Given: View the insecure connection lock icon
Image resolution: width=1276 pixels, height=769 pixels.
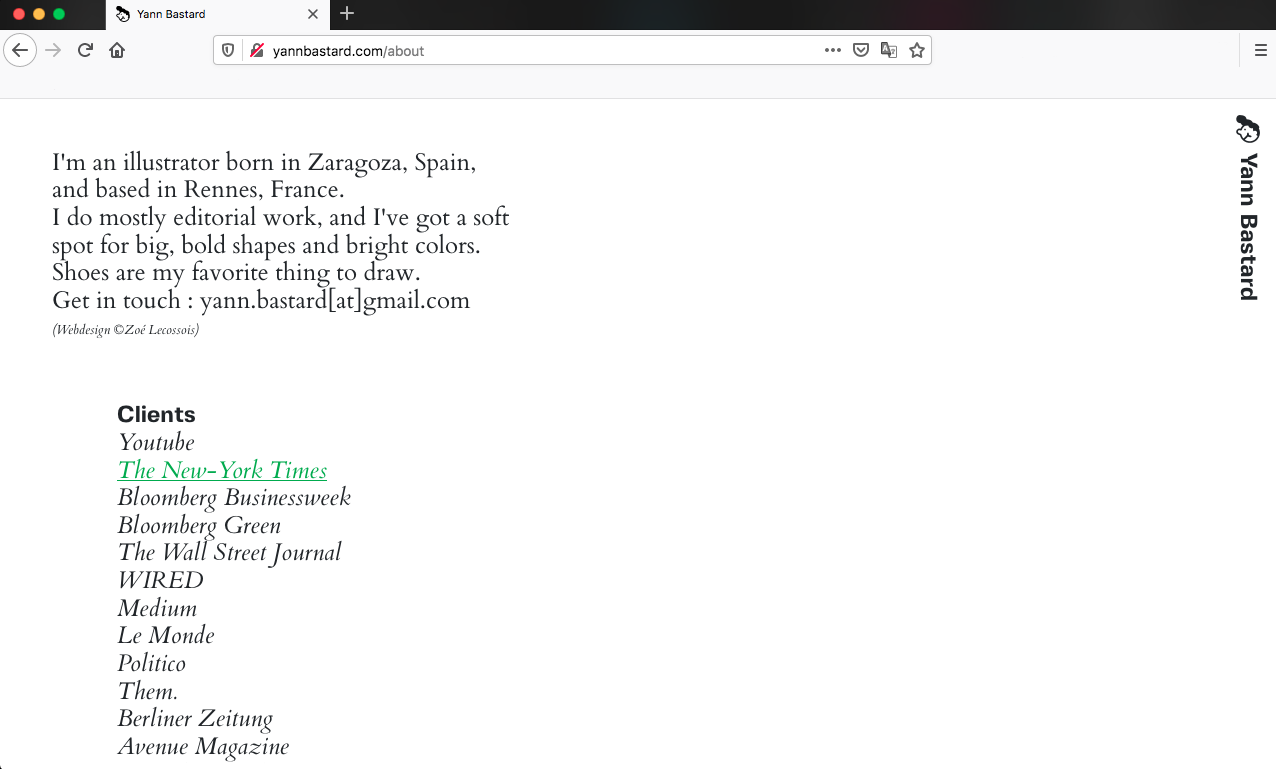Looking at the screenshot, I should click(x=257, y=50).
